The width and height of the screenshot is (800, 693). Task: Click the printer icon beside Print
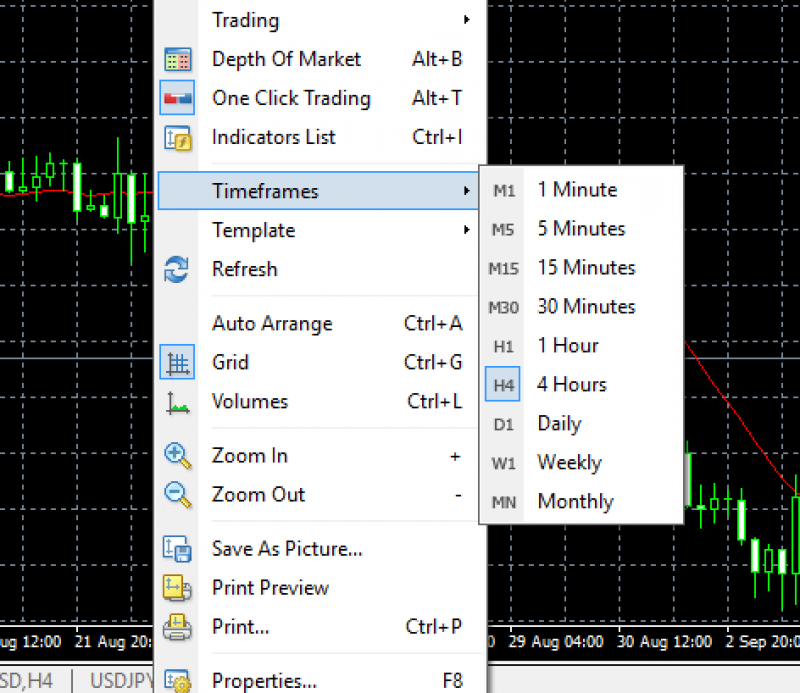point(177,627)
